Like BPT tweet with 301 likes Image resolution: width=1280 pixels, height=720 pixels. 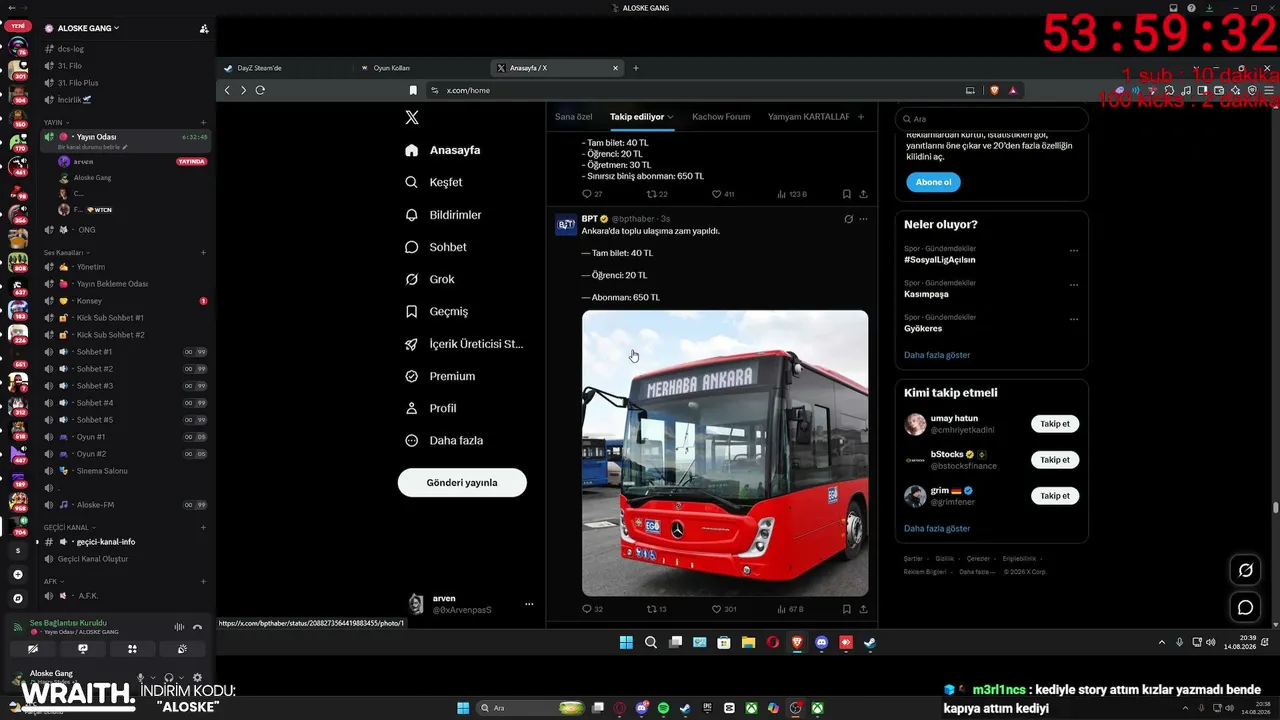[x=724, y=609]
